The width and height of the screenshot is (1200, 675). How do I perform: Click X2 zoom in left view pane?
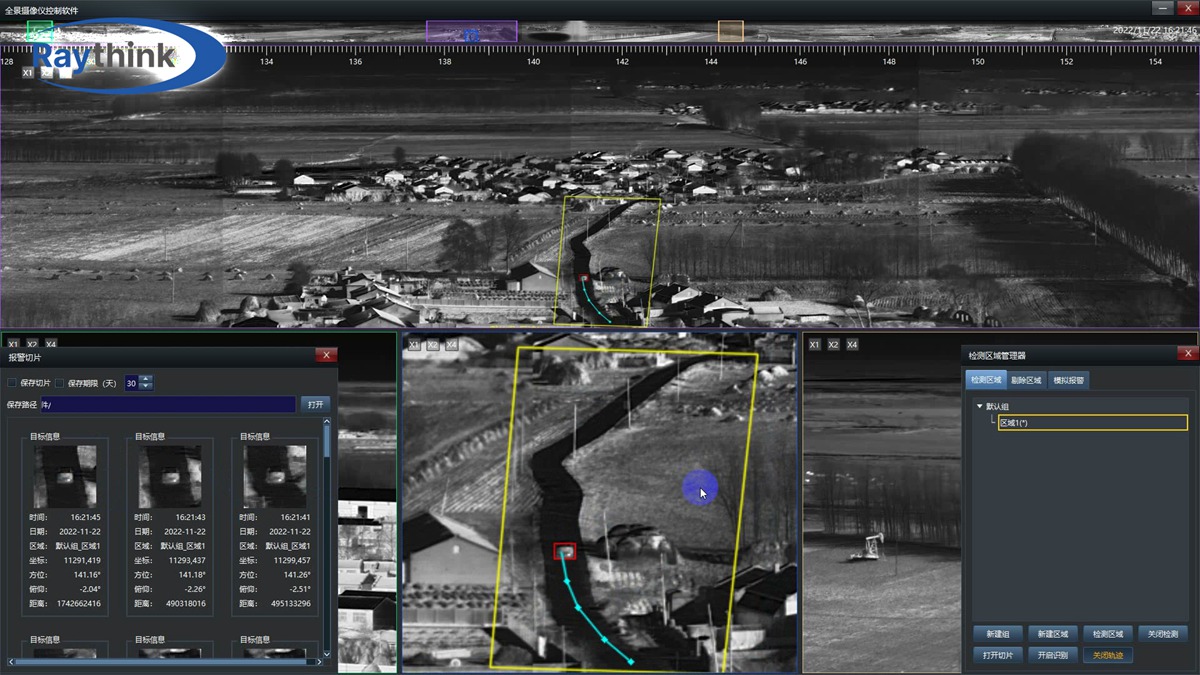point(32,344)
